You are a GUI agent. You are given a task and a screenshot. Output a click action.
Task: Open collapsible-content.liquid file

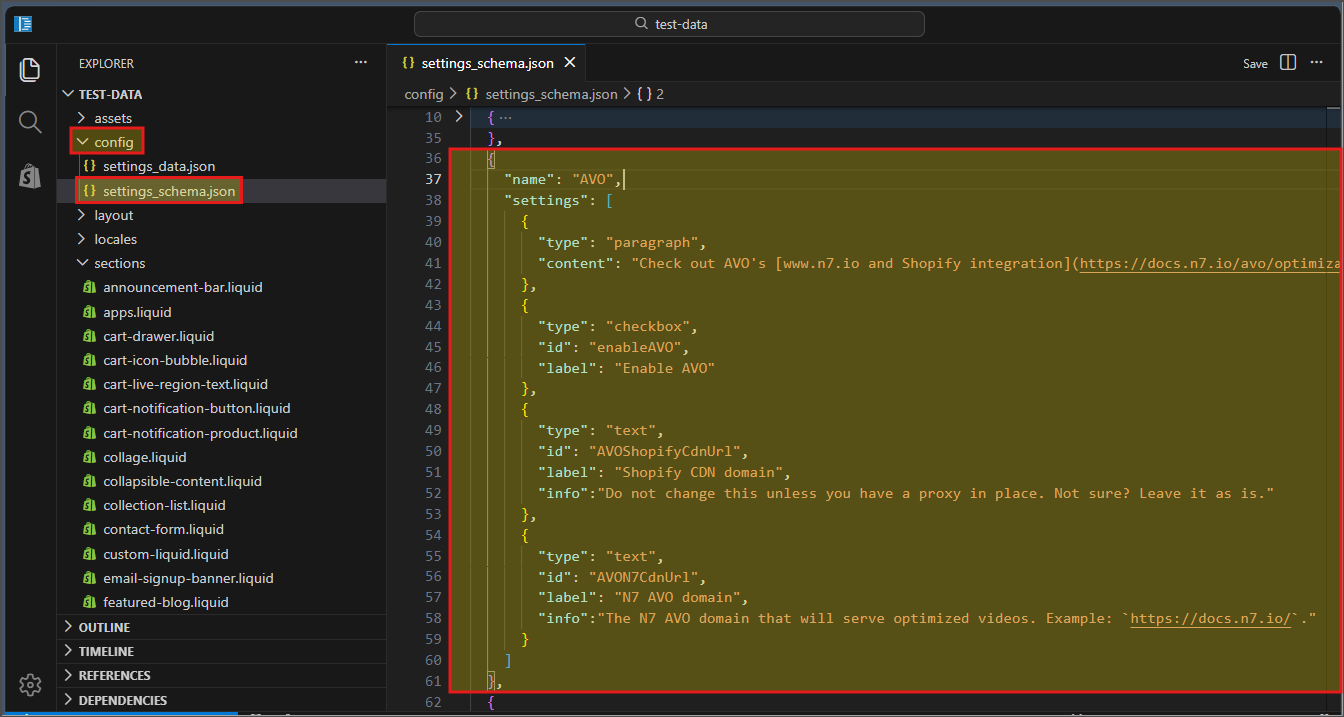click(222, 481)
